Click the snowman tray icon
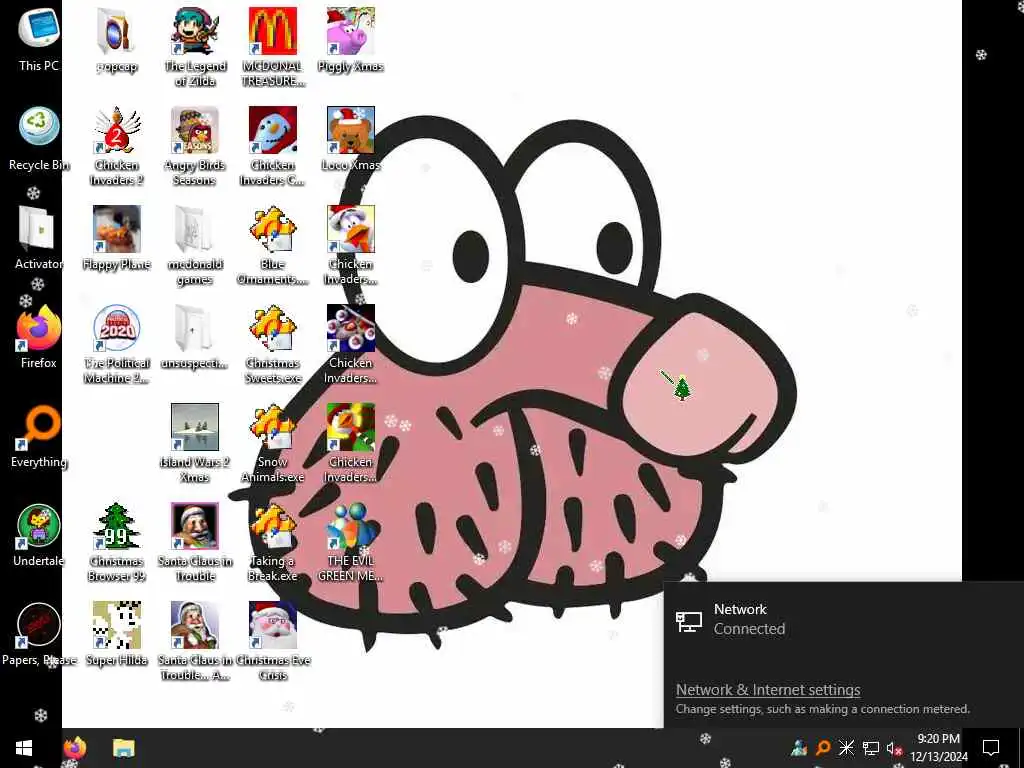 click(799, 748)
